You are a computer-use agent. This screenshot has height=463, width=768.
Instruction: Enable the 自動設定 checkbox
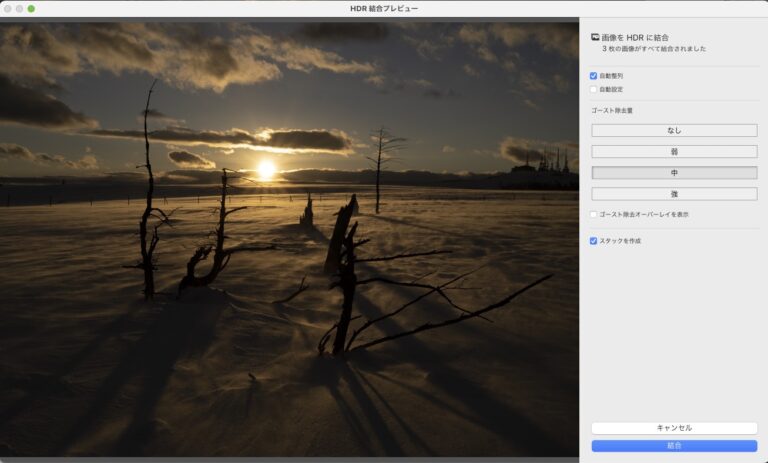(x=594, y=89)
